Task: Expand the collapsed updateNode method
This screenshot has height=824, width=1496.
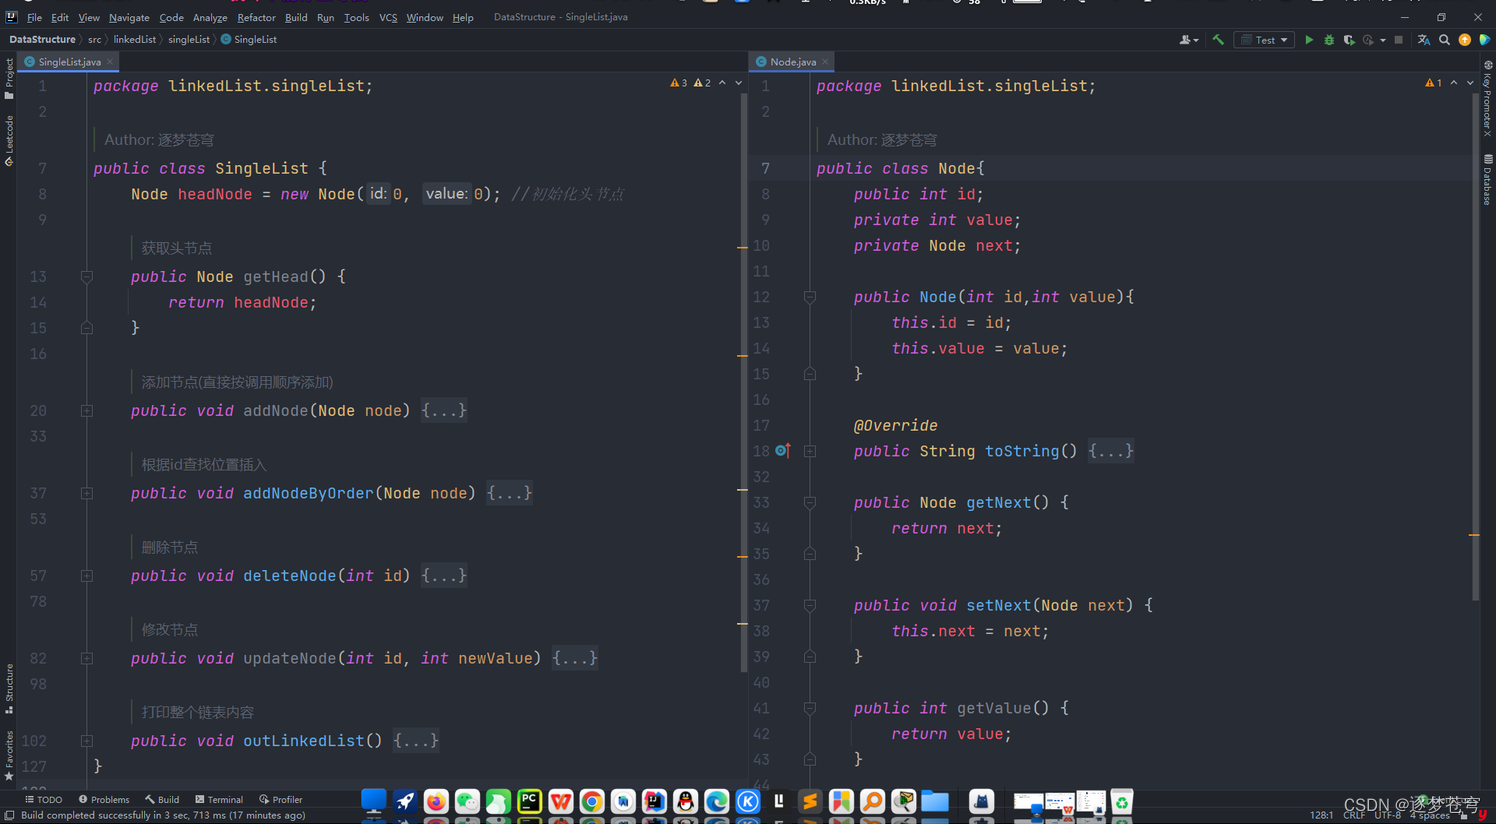Action: (x=87, y=658)
